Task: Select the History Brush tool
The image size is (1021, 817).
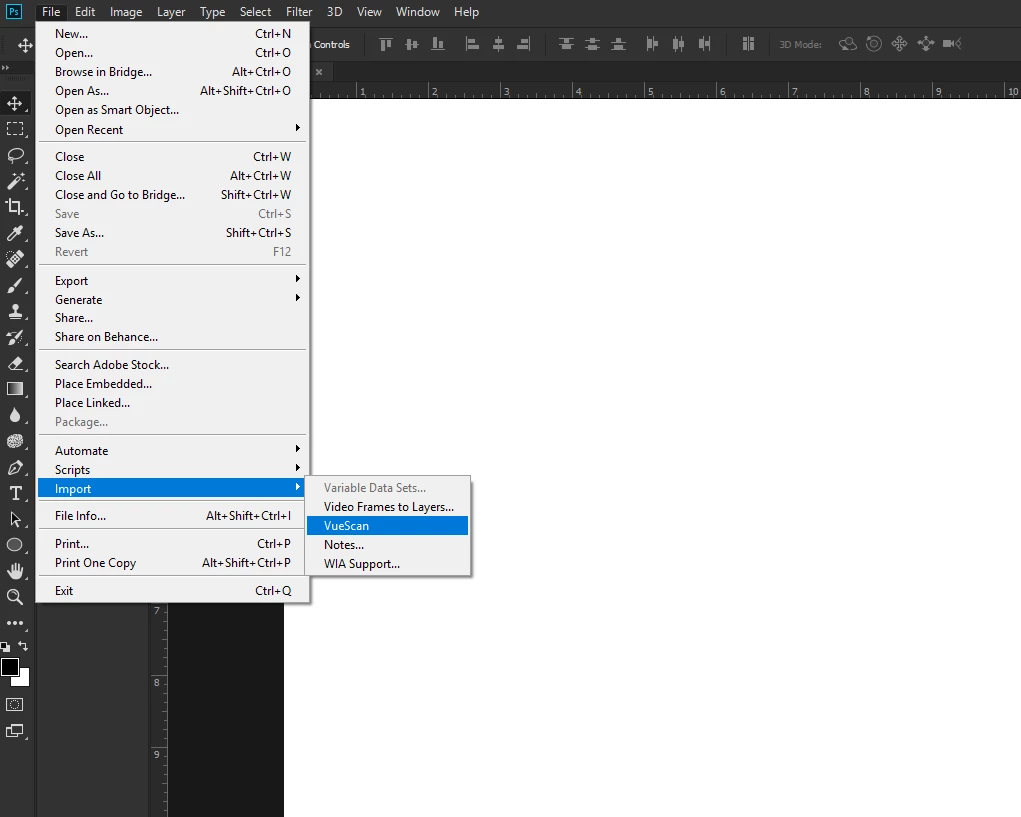Action: (x=14, y=337)
